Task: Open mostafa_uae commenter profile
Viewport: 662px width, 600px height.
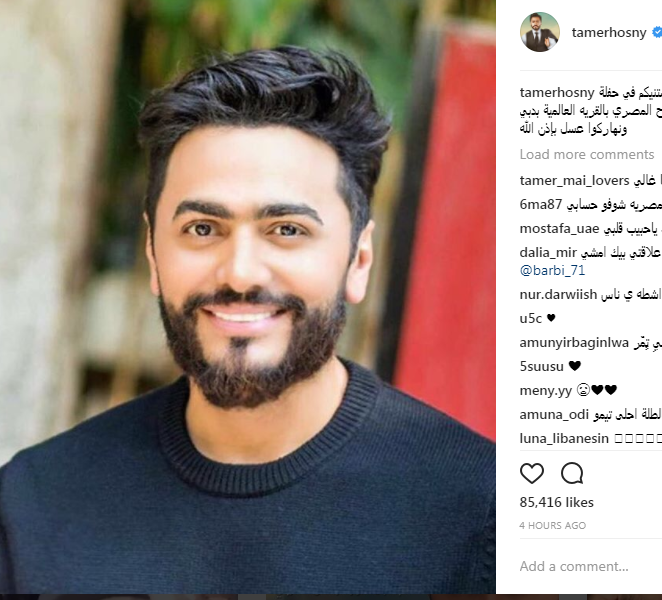Action: click(x=559, y=229)
